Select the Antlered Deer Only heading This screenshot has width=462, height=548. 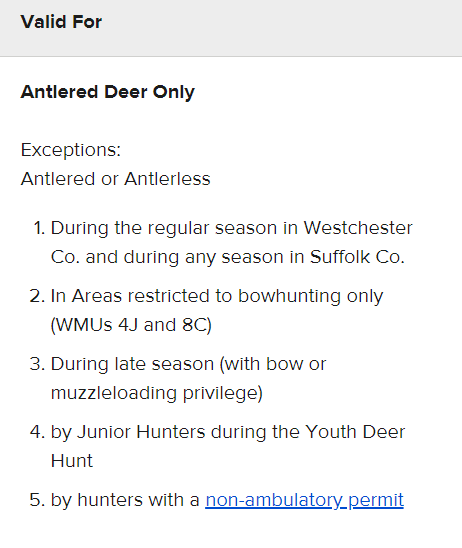click(108, 92)
